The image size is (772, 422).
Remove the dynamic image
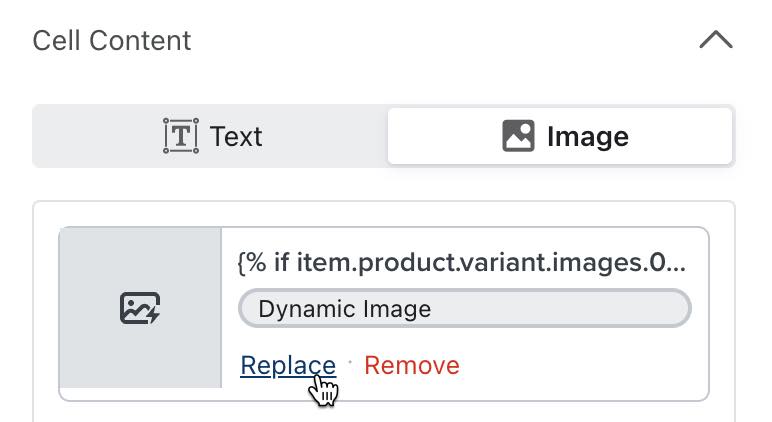click(411, 365)
